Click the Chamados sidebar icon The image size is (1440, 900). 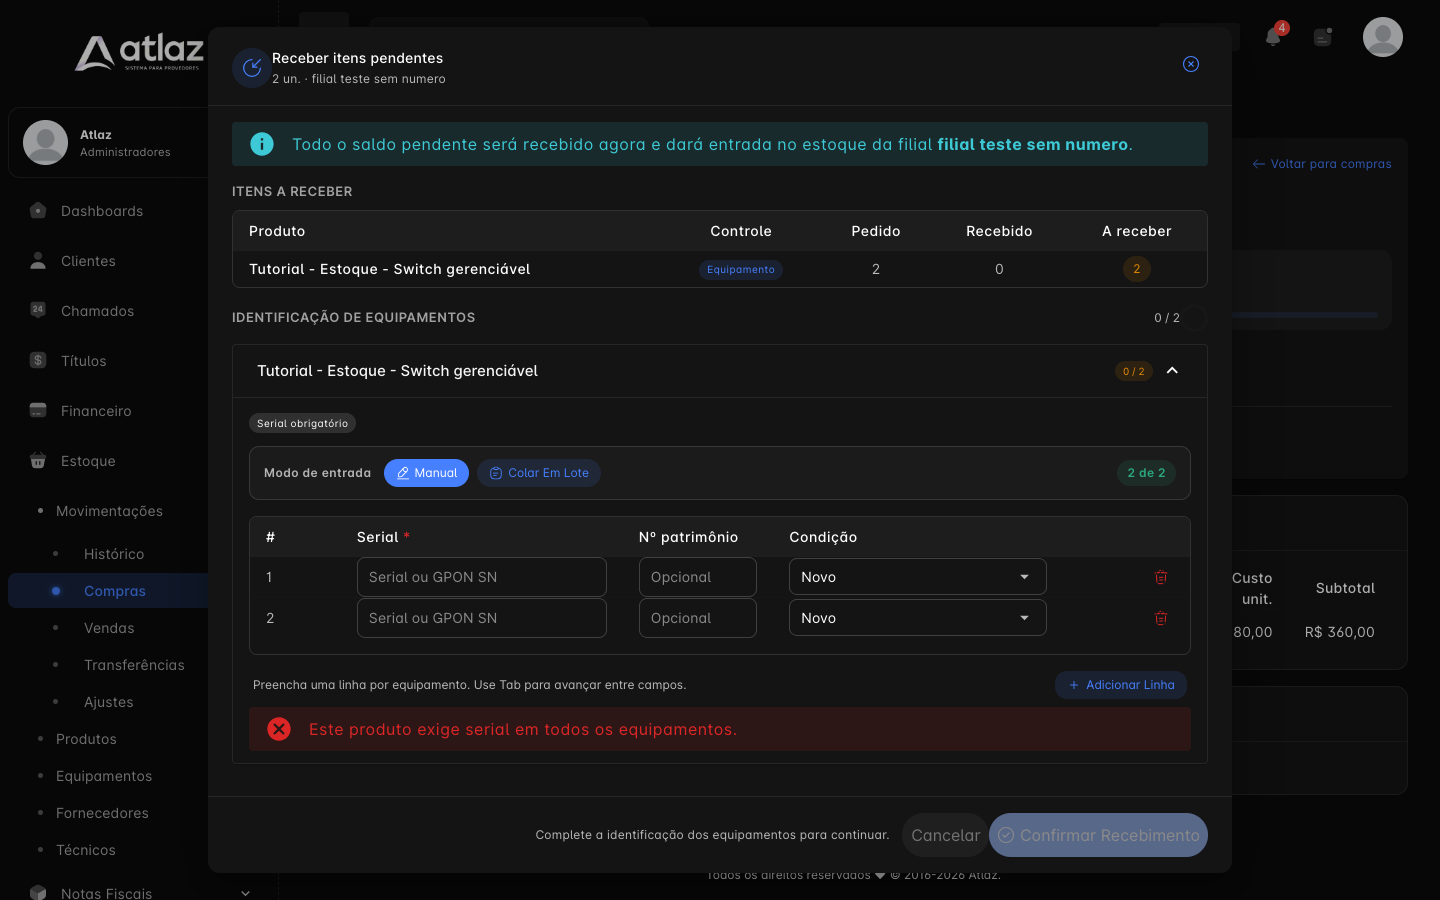38,310
